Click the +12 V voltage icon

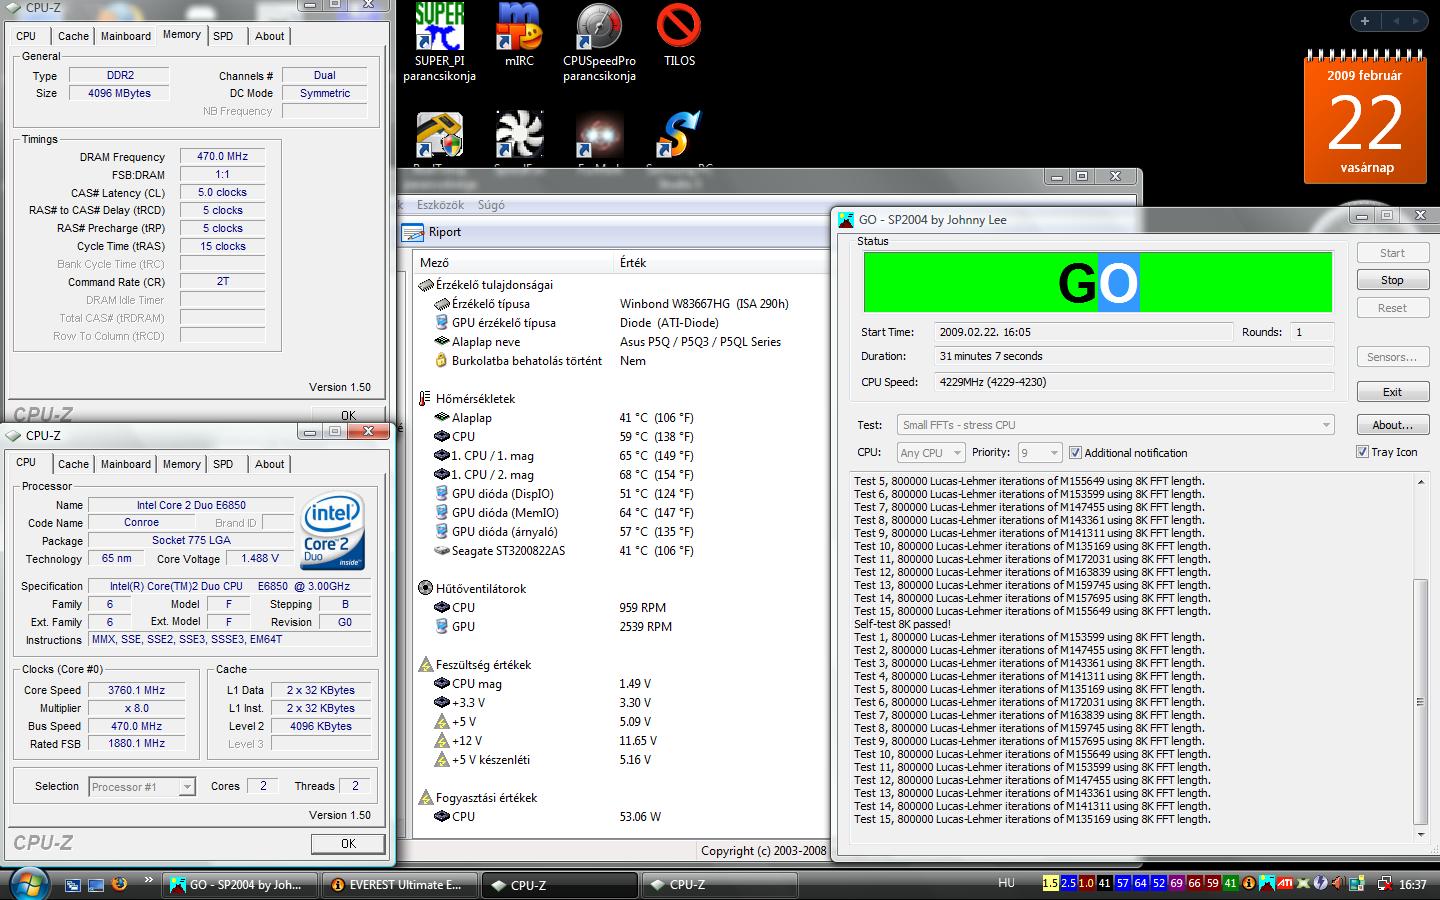click(442, 741)
